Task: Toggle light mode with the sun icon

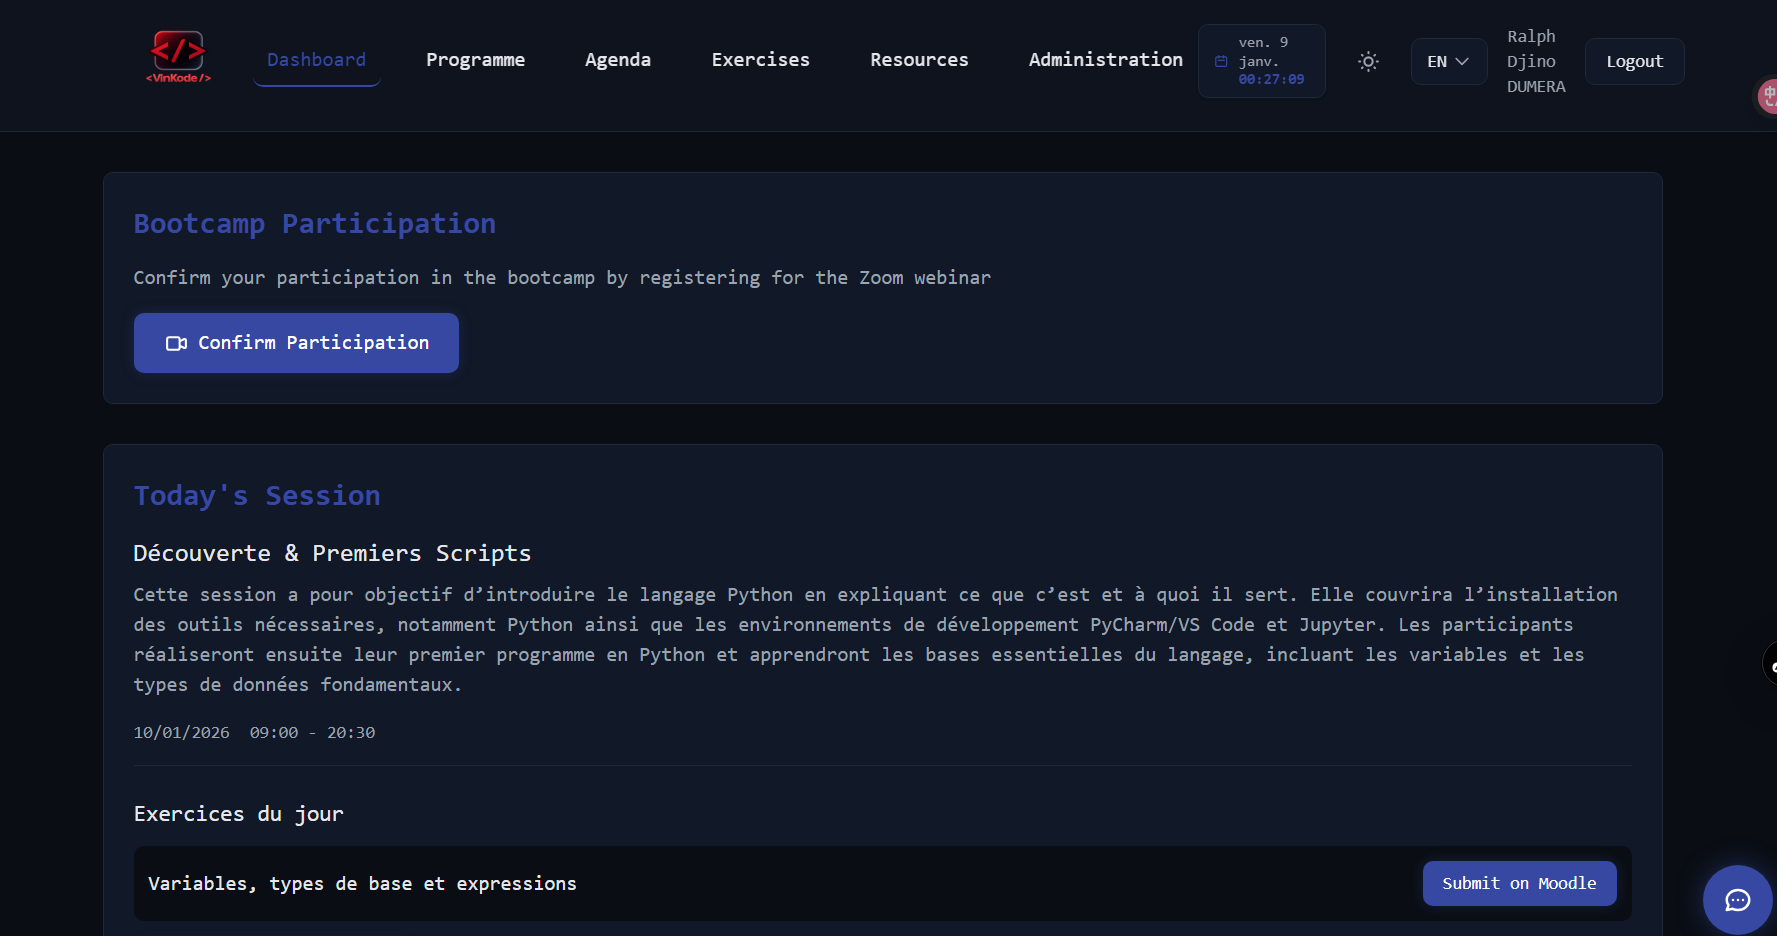Action: pyautogui.click(x=1368, y=61)
